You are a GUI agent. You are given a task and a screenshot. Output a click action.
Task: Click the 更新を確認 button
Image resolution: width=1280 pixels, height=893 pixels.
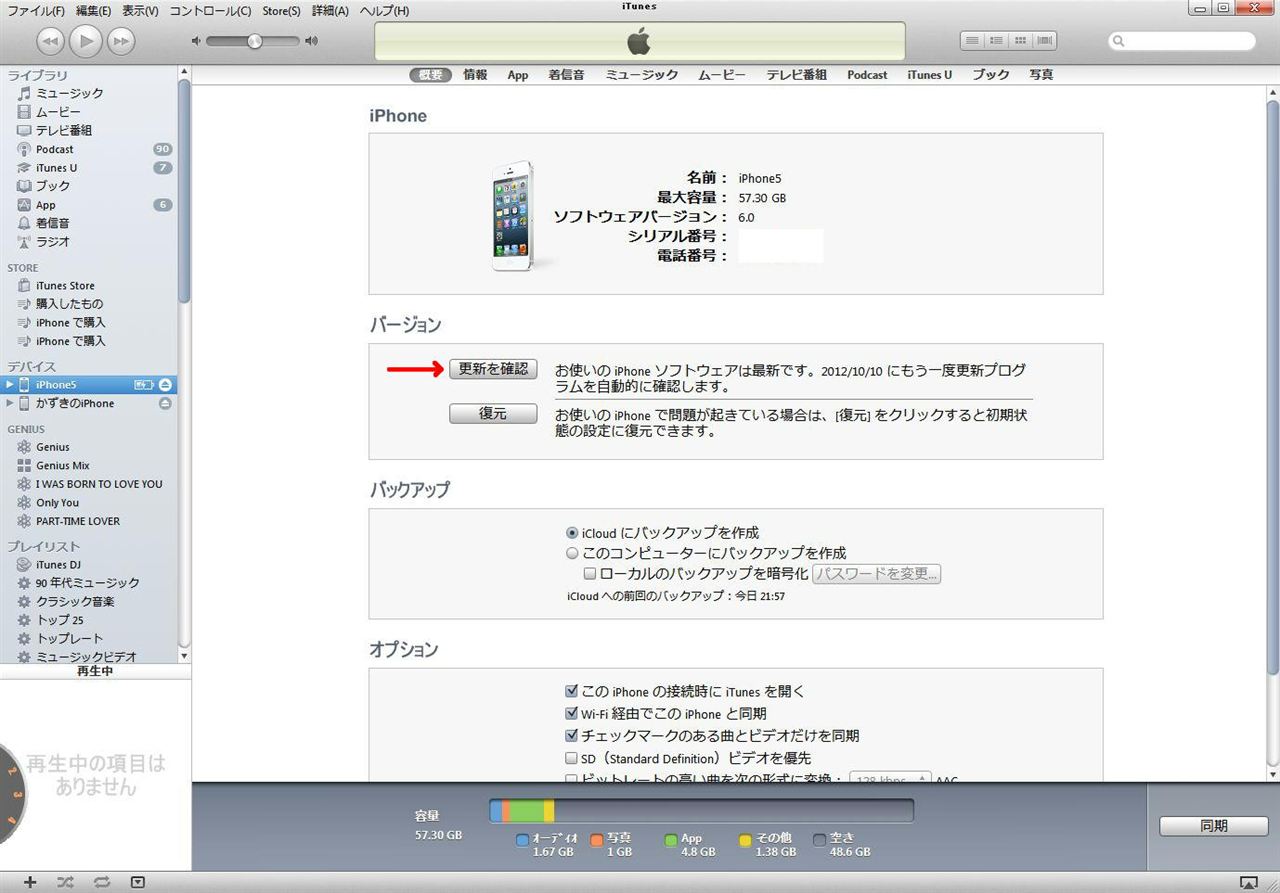[x=493, y=369]
